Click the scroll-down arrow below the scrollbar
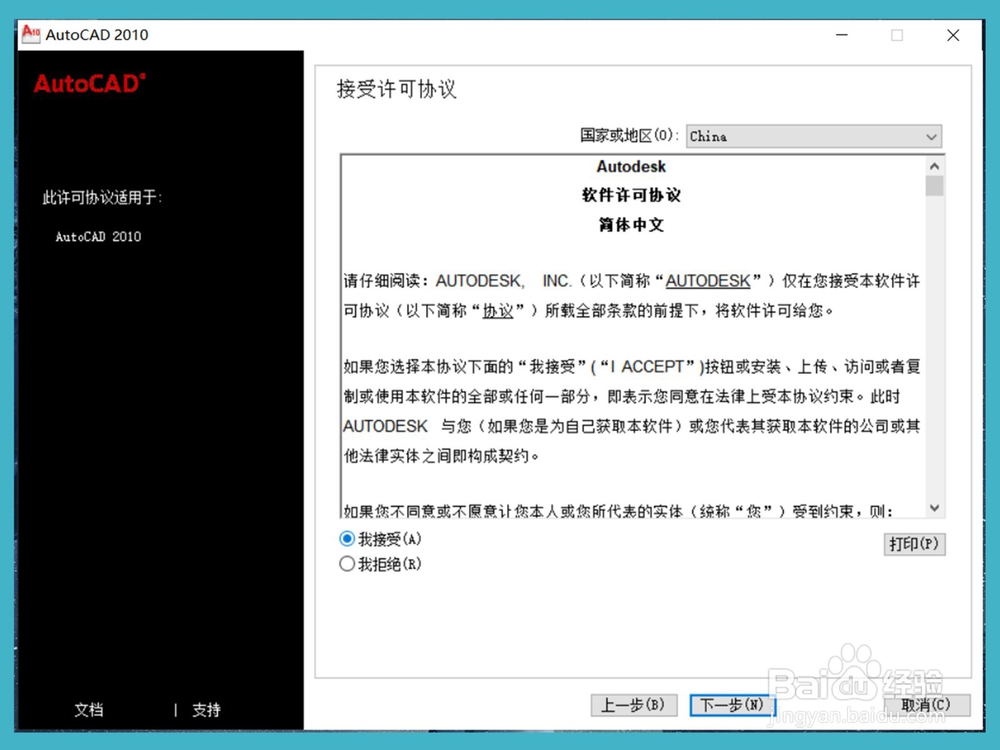Image resolution: width=1000 pixels, height=750 pixels. (935, 508)
